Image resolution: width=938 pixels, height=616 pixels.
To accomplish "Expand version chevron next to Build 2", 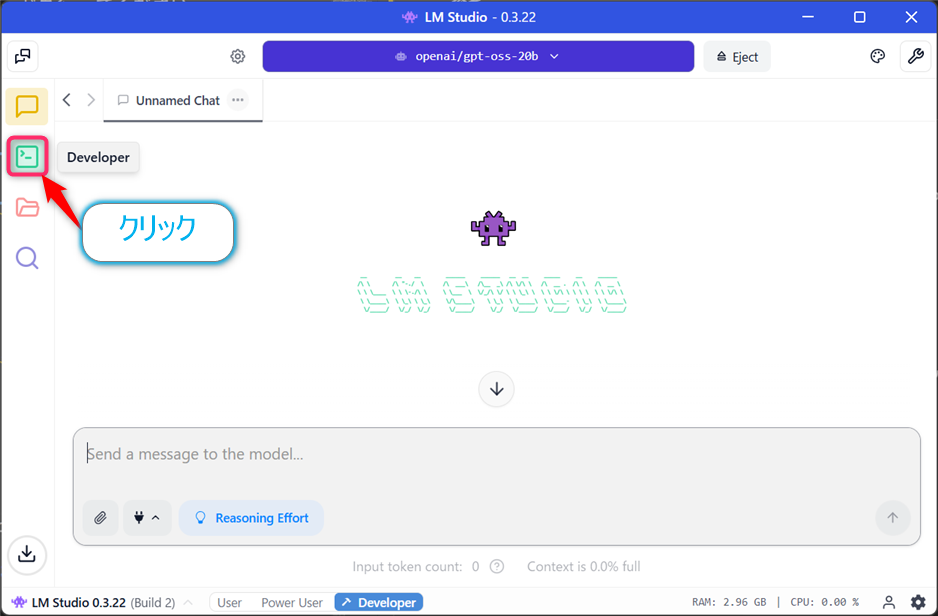I will [188, 602].
